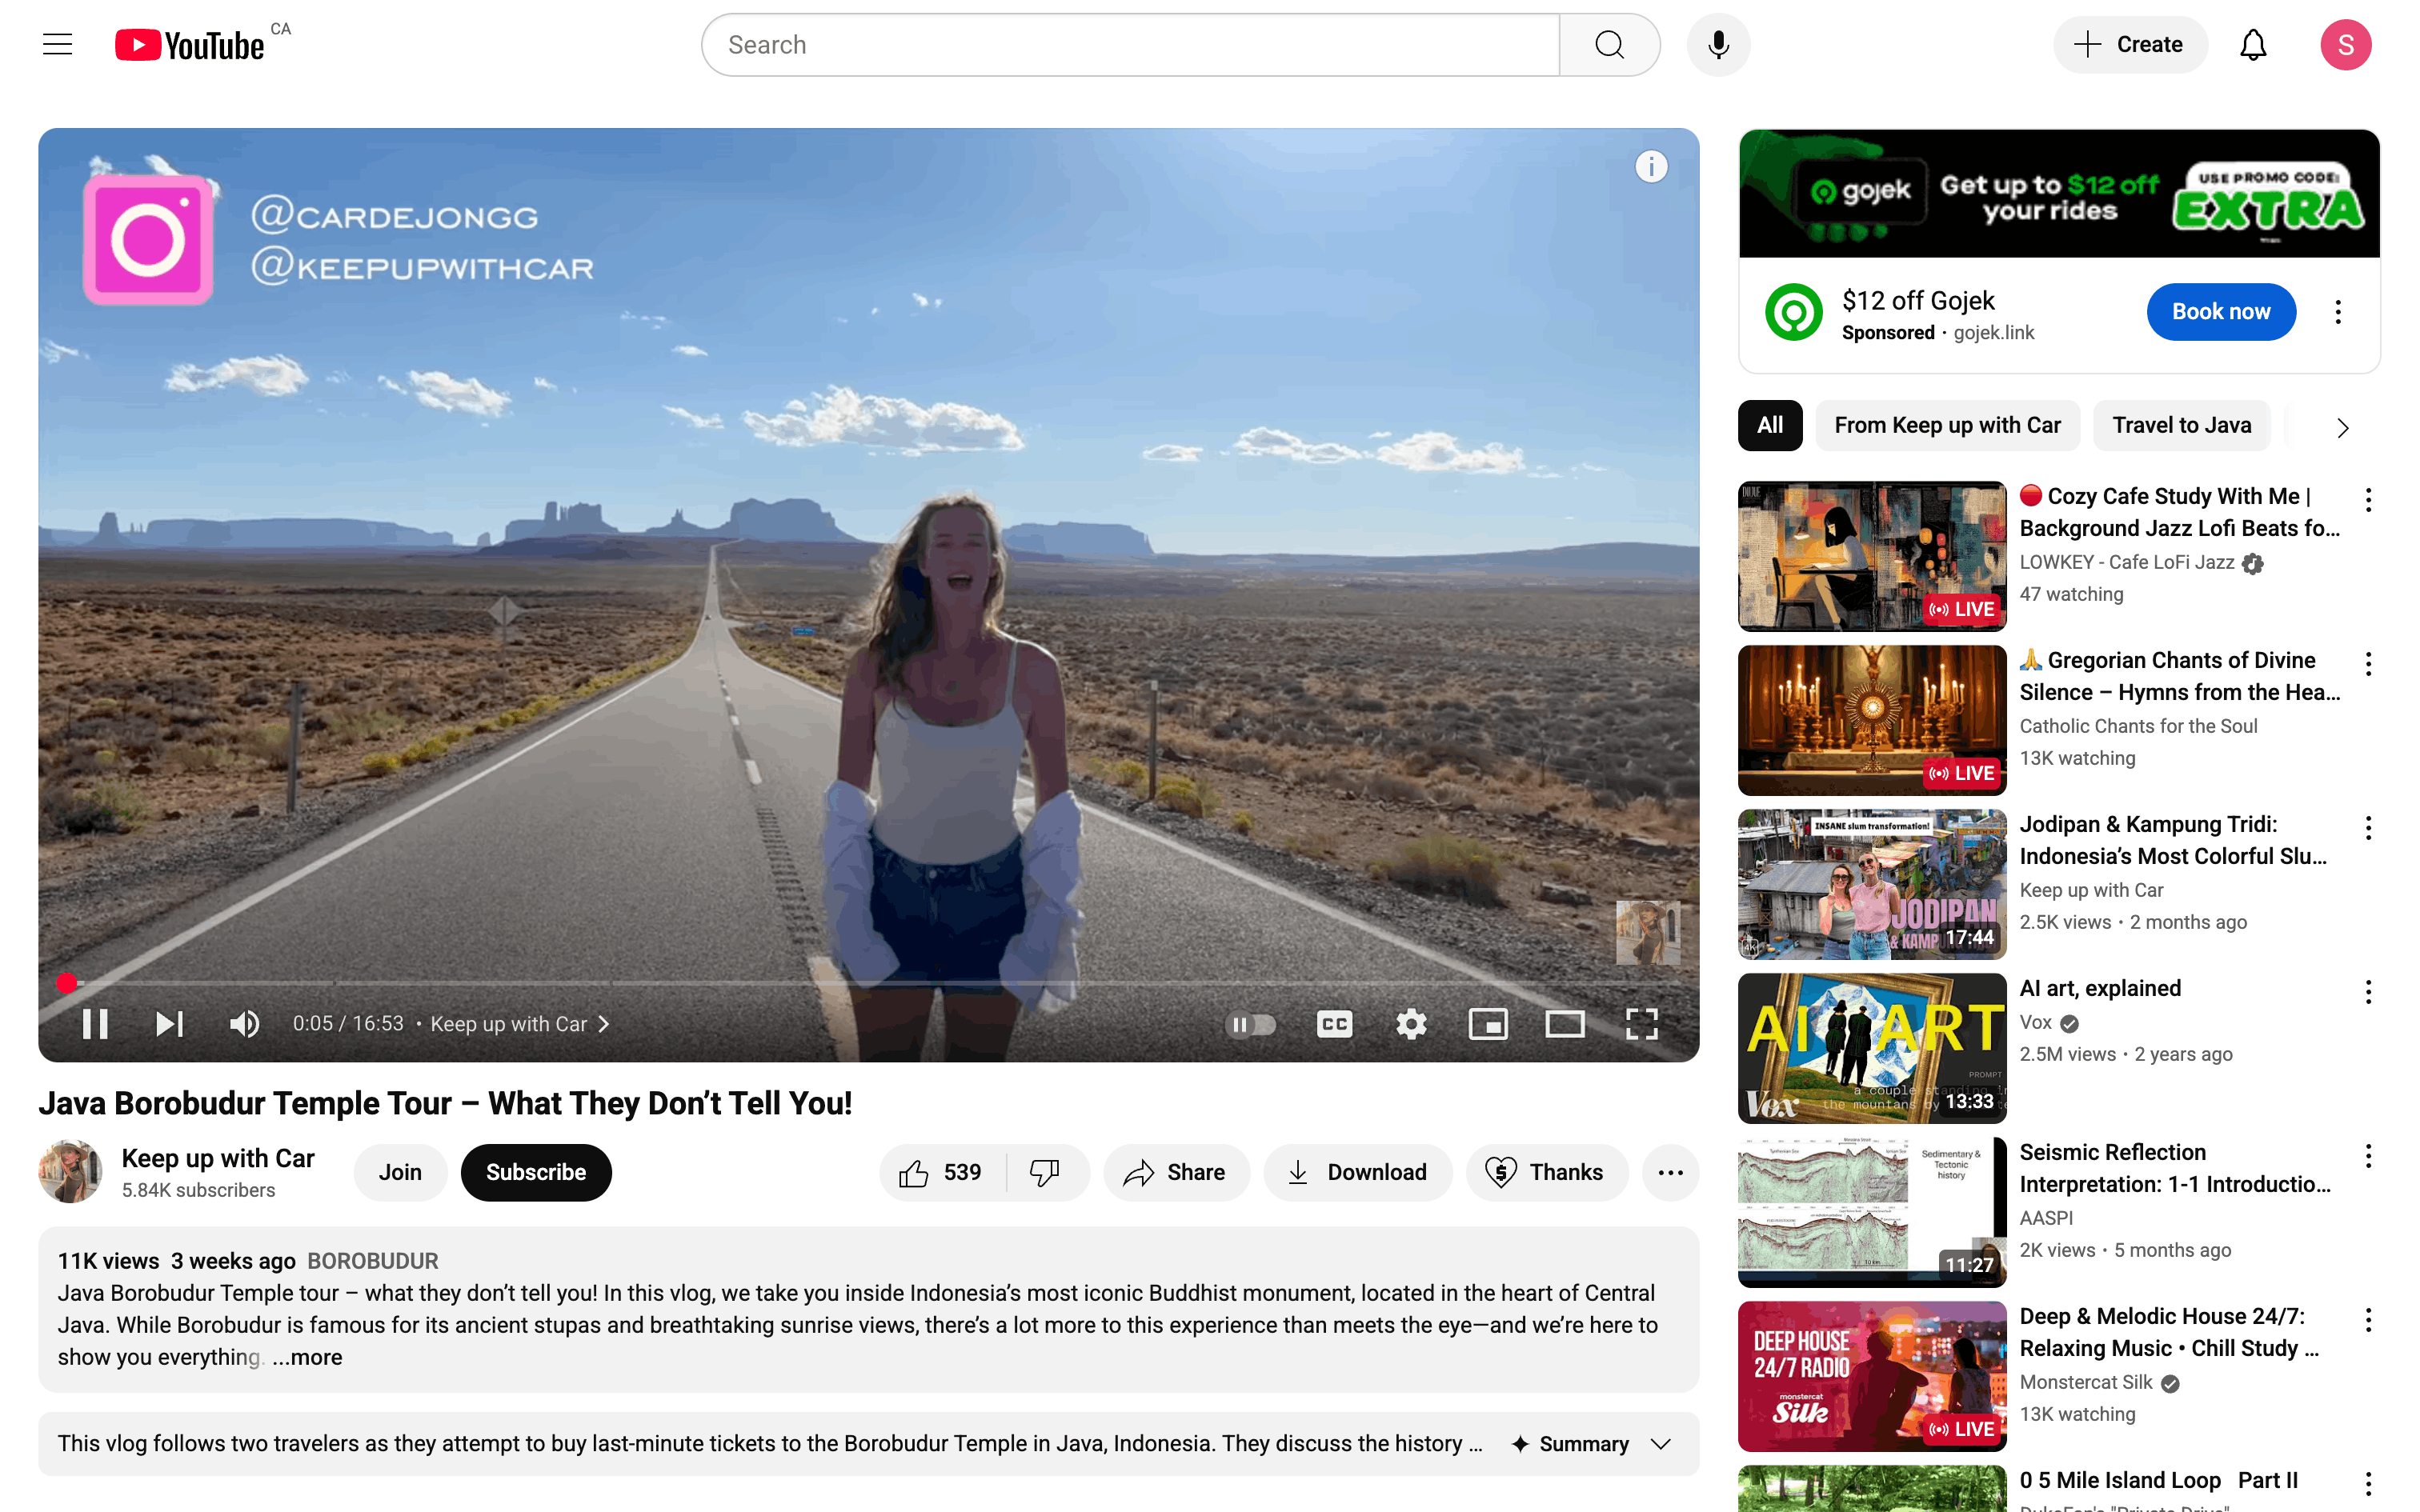2420x1512 pixels.
Task: Toggle the autoplay switch
Action: click(1250, 1023)
